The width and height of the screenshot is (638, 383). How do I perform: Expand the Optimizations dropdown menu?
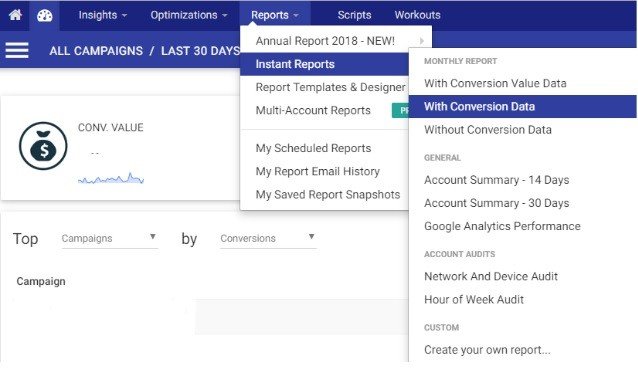click(x=189, y=15)
